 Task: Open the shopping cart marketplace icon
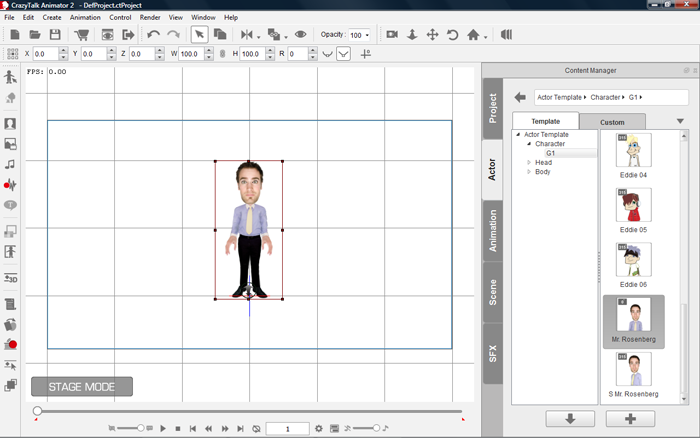click(82, 34)
